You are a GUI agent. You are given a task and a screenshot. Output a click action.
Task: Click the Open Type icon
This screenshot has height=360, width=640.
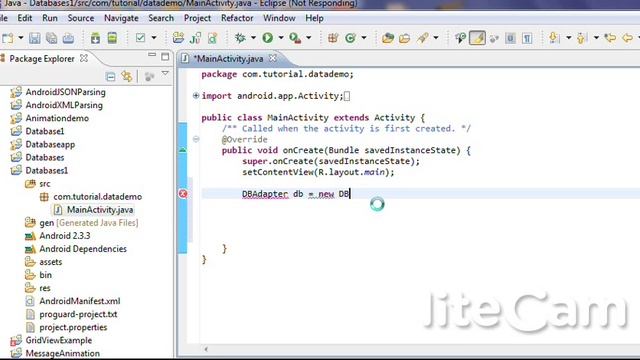click(x=388, y=38)
